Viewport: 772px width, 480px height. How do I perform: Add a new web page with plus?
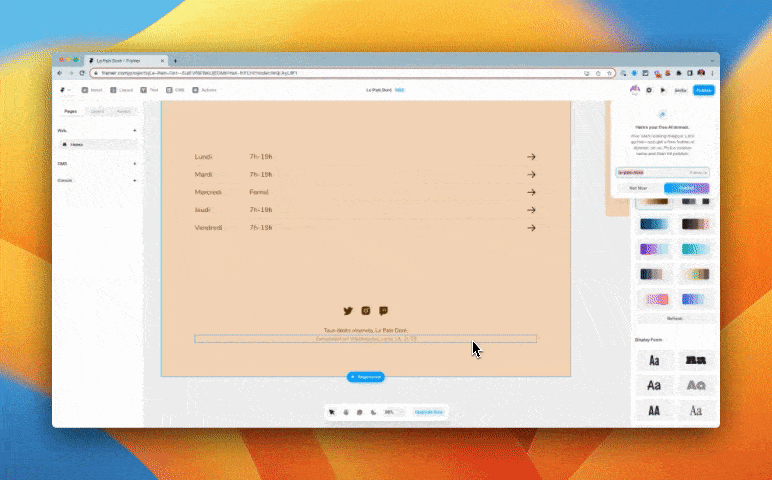point(135,130)
